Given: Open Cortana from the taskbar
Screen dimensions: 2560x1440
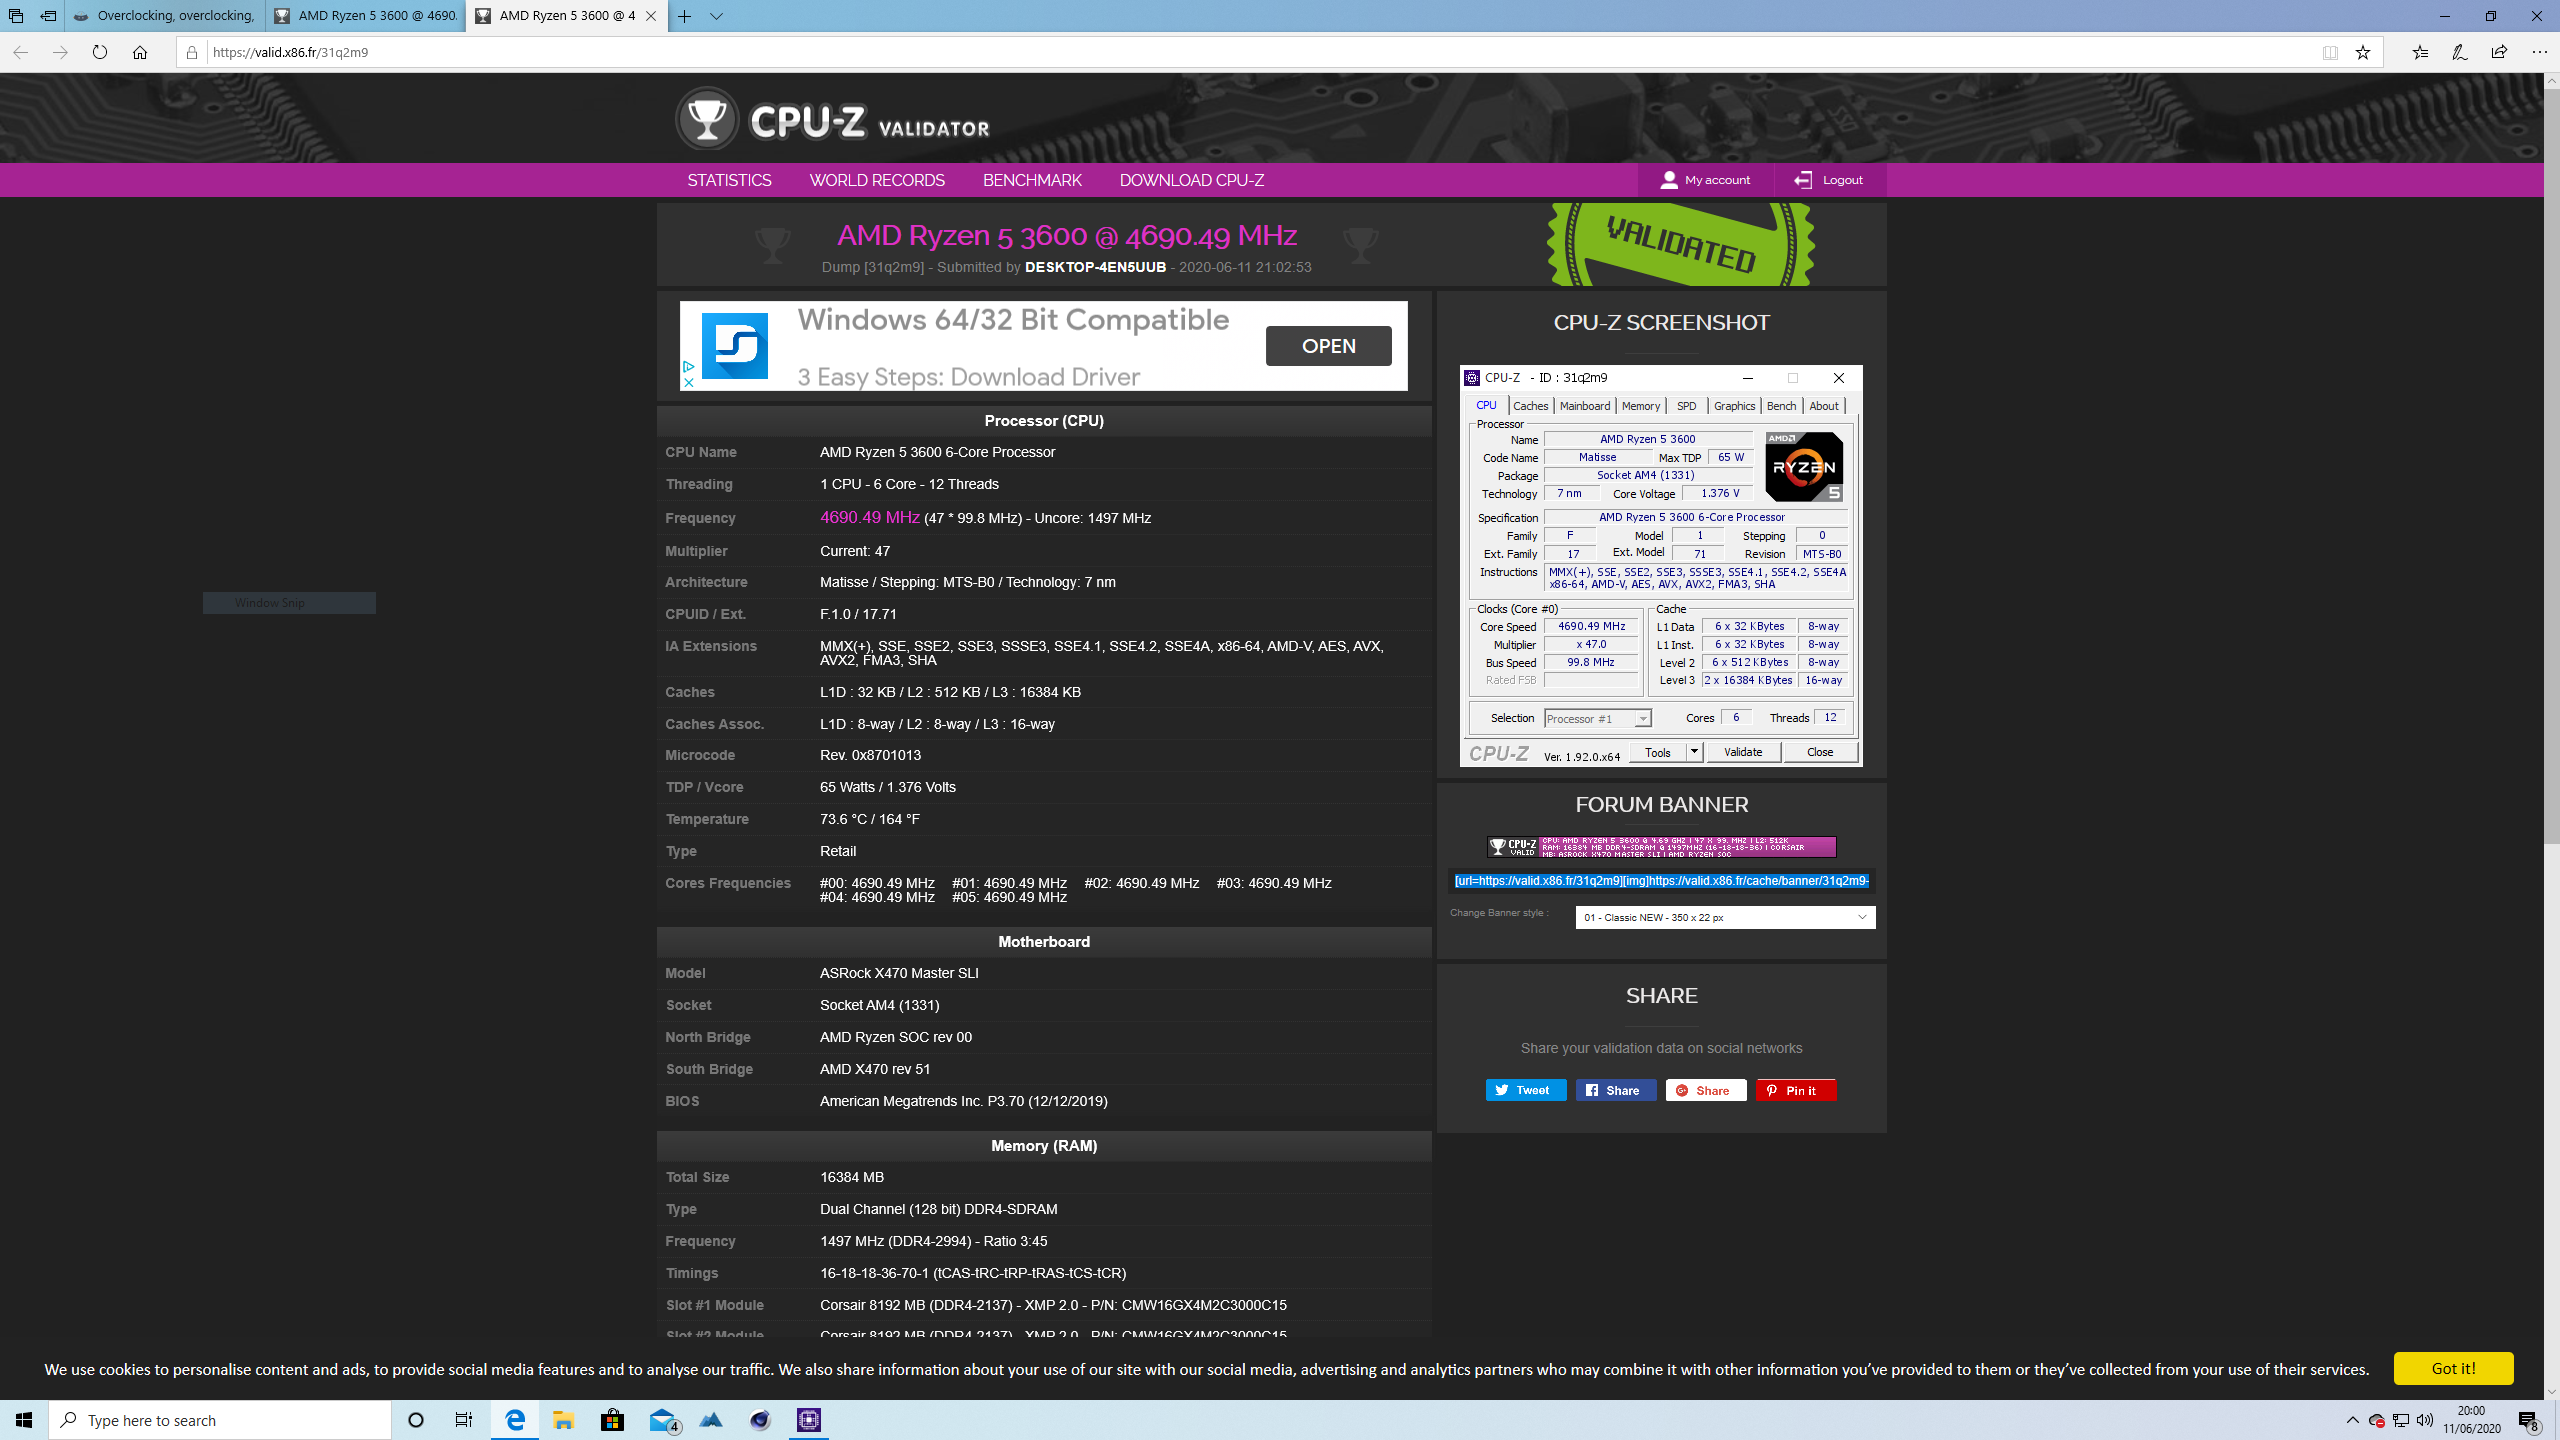Looking at the screenshot, I should (x=416, y=1420).
